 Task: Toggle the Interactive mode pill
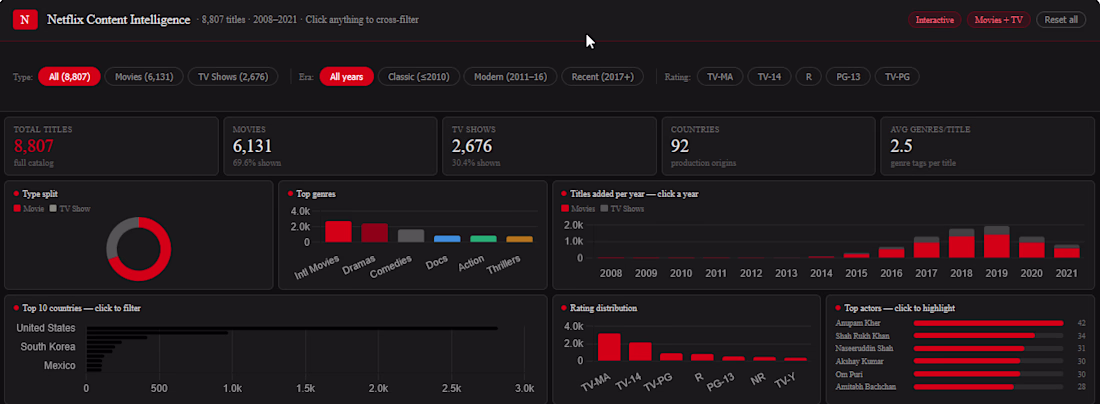click(934, 20)
